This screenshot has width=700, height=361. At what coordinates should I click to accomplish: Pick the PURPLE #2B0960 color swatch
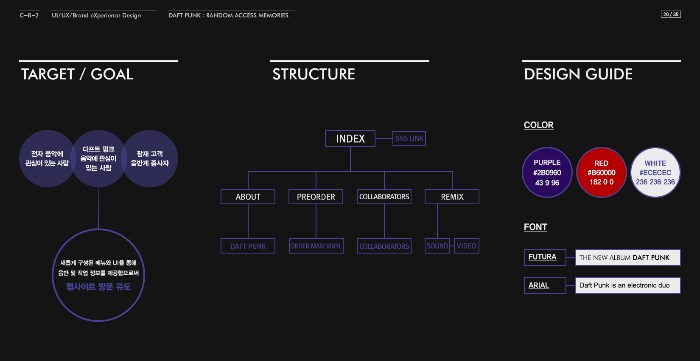pyautogui.click(x=547, y=172)
